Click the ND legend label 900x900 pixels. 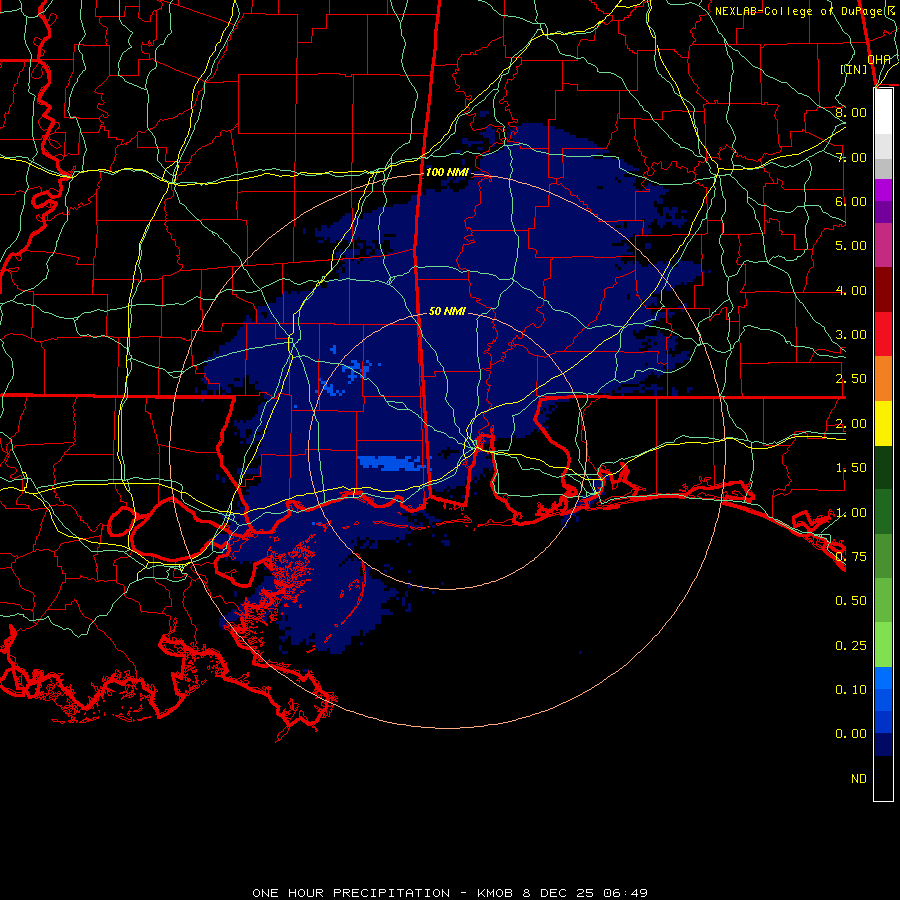coord(859,779)
